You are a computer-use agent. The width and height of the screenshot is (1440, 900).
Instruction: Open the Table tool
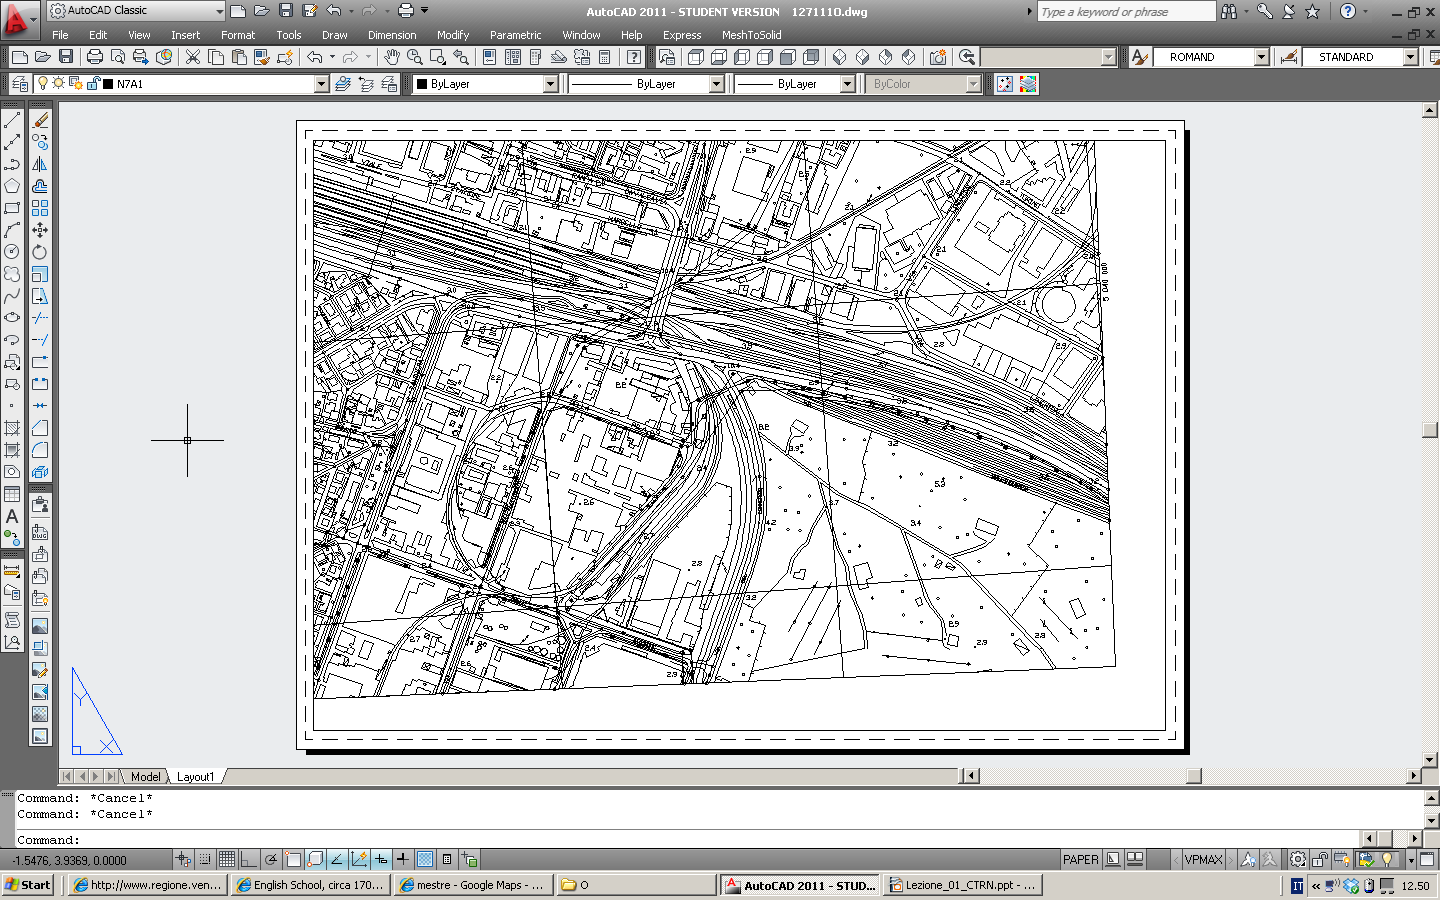click(12, 494)
